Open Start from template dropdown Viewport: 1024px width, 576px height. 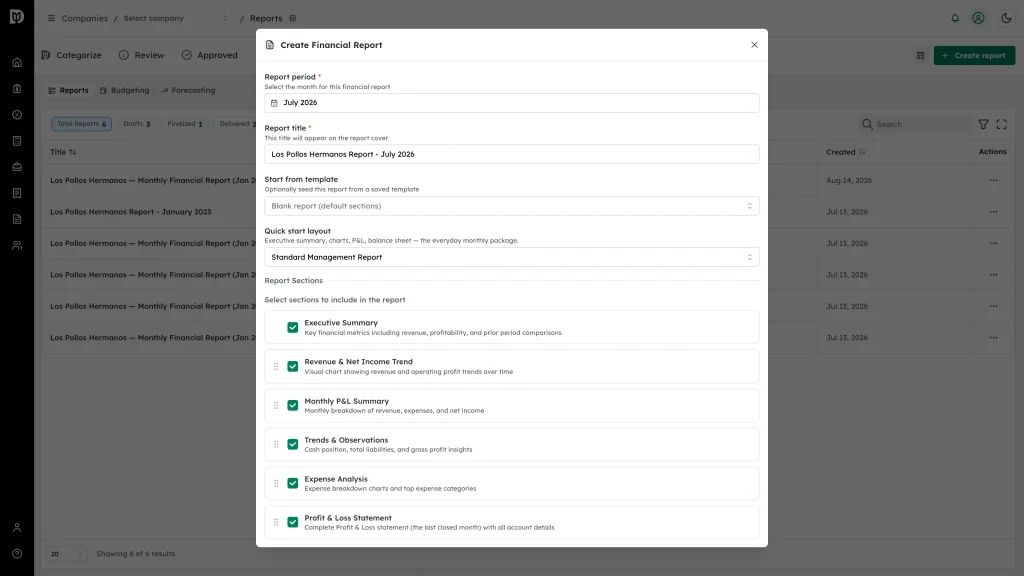(511, 206)
